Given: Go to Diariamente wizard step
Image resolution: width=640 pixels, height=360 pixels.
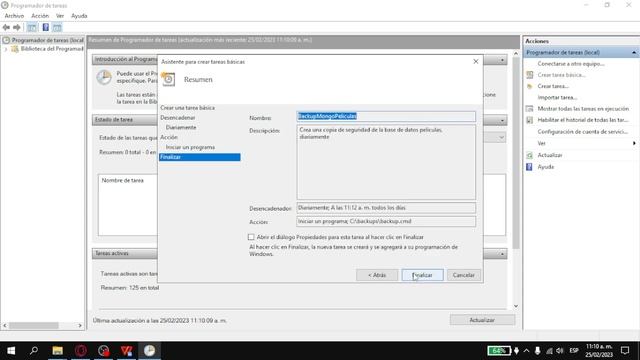Looking at the screenshot, I should pyautogui.click(x=181, y=127).
